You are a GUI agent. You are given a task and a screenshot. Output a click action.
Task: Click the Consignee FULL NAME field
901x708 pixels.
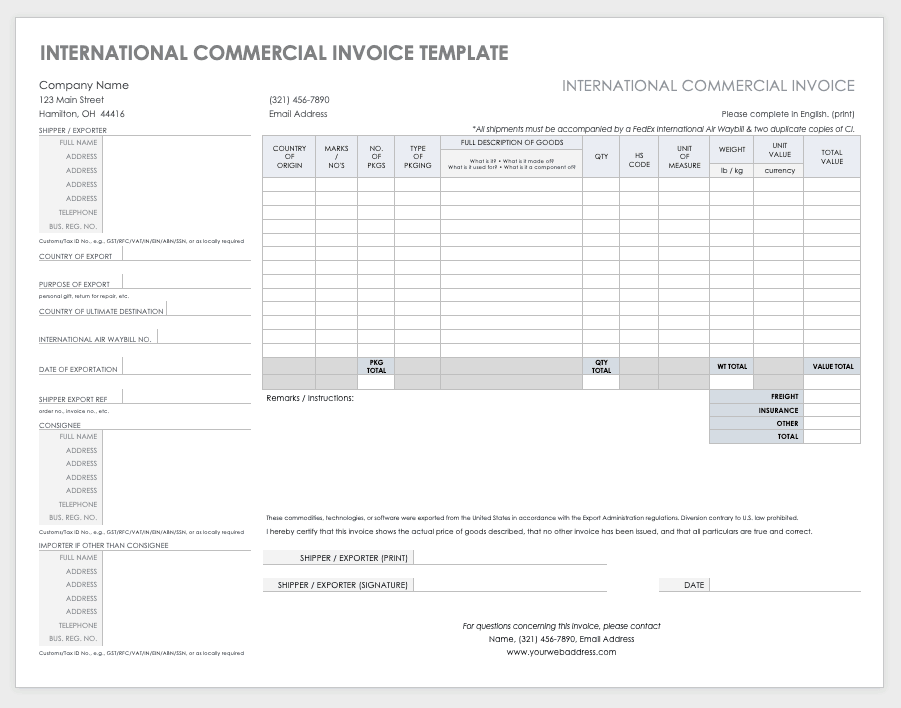point(176,437)
